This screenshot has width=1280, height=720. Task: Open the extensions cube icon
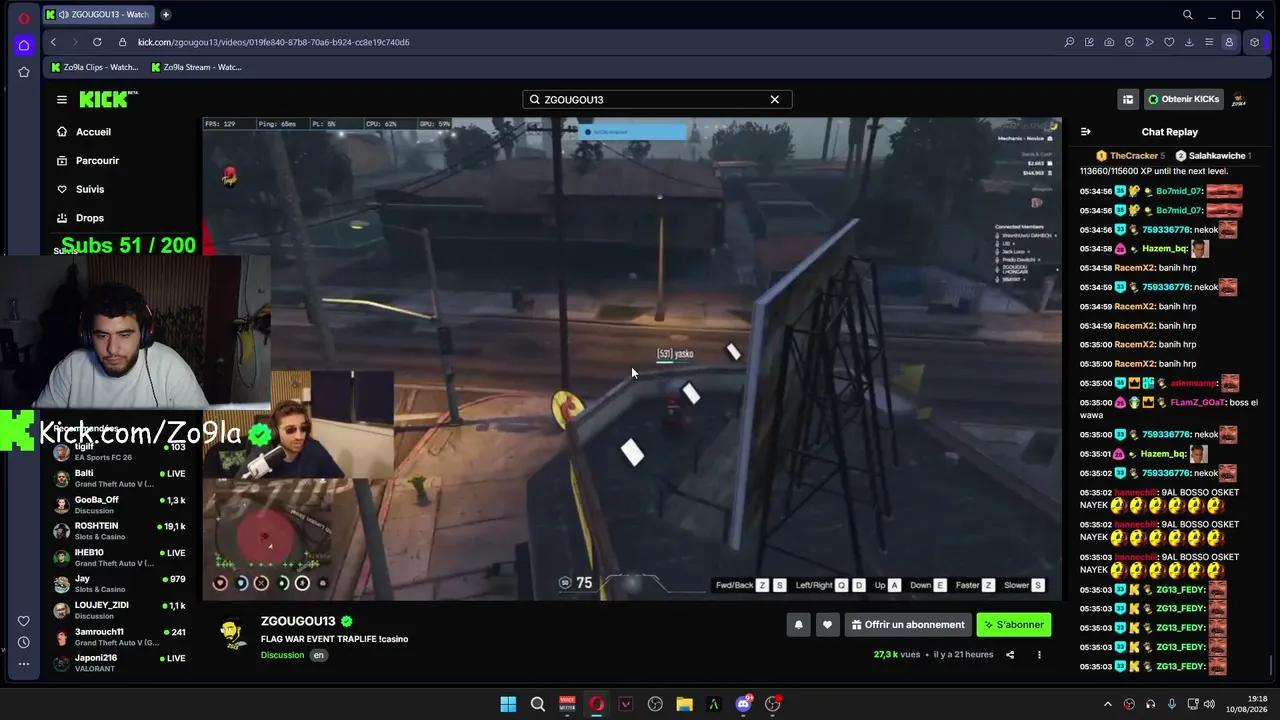(x=1255, y=42)
